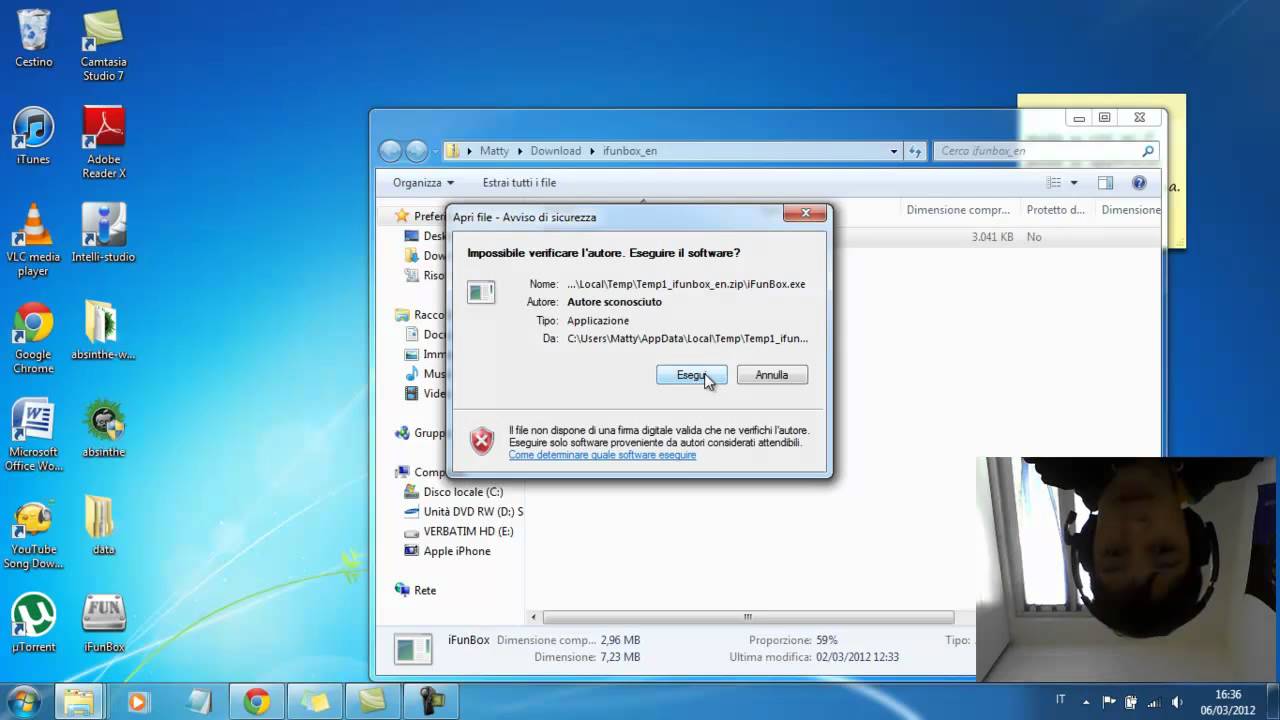The width and height of the screenshot is (1280, 720).
Task: Sort by 'Protetto d...' column header
Action: point(1055,210)
